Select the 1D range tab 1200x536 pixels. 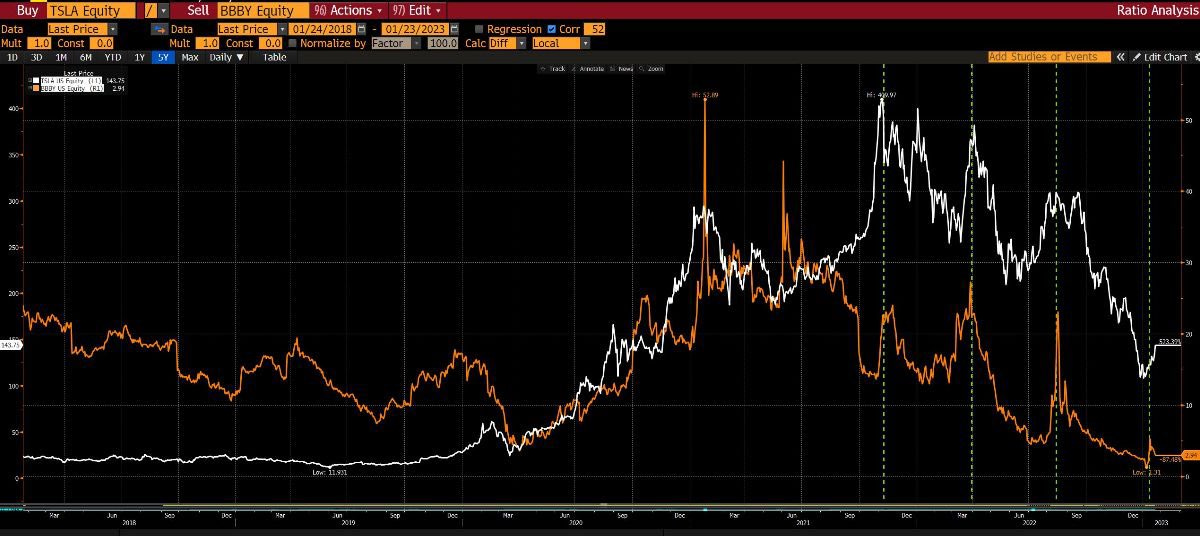(x=13, y=57)
